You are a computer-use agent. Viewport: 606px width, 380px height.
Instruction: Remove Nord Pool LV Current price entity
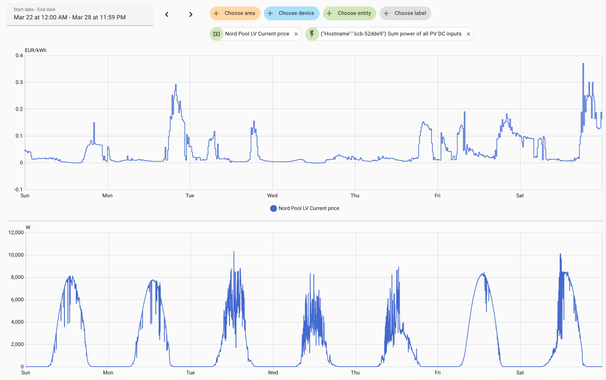296,34
